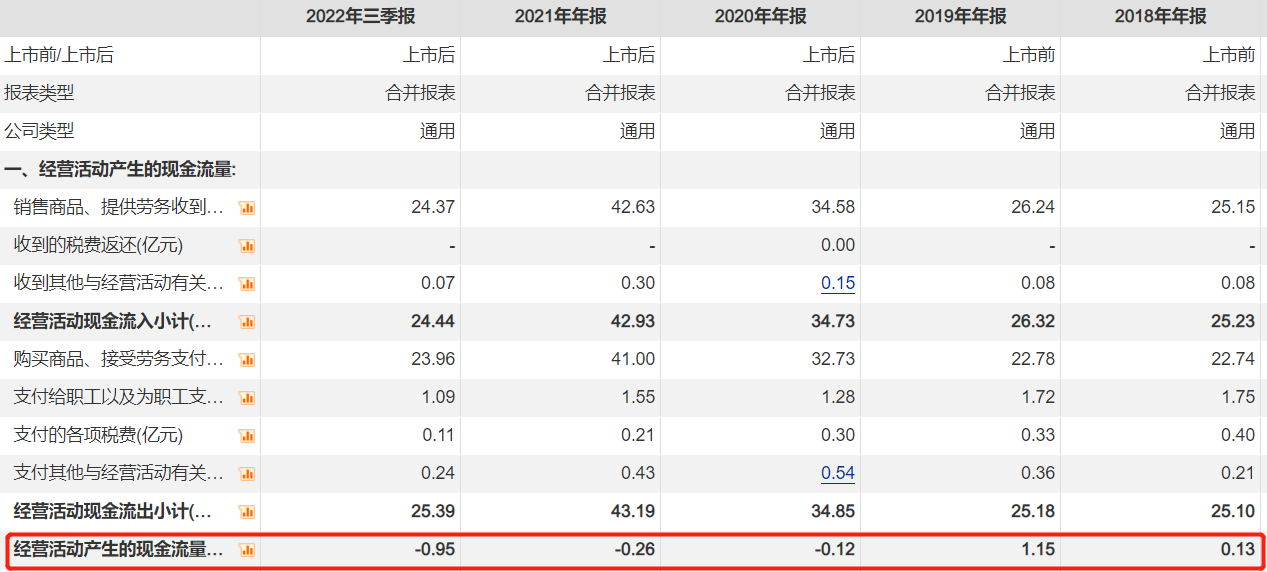Click the 1.15 net cash flow cell
This screenshot has height=572, width=1267.
coord(1038,549)
